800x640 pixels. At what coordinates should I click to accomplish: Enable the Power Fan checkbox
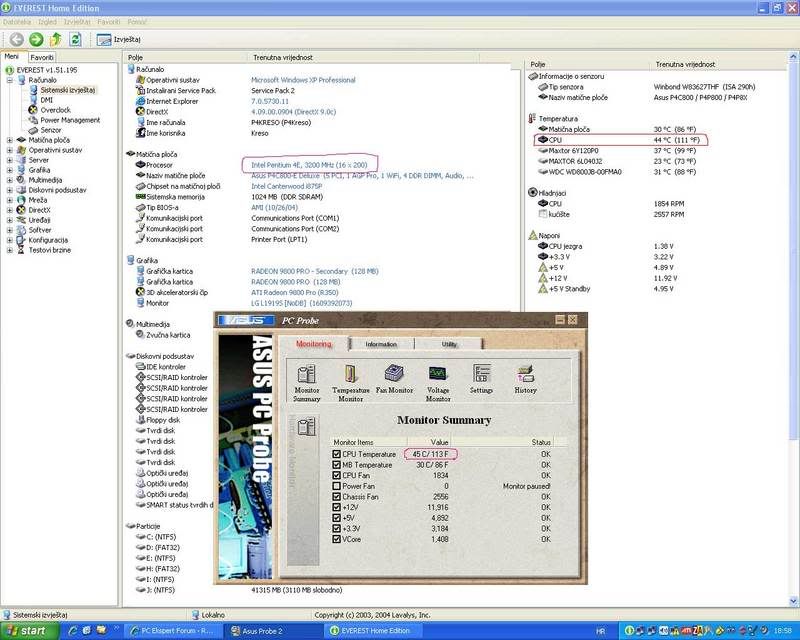(336, 486)
